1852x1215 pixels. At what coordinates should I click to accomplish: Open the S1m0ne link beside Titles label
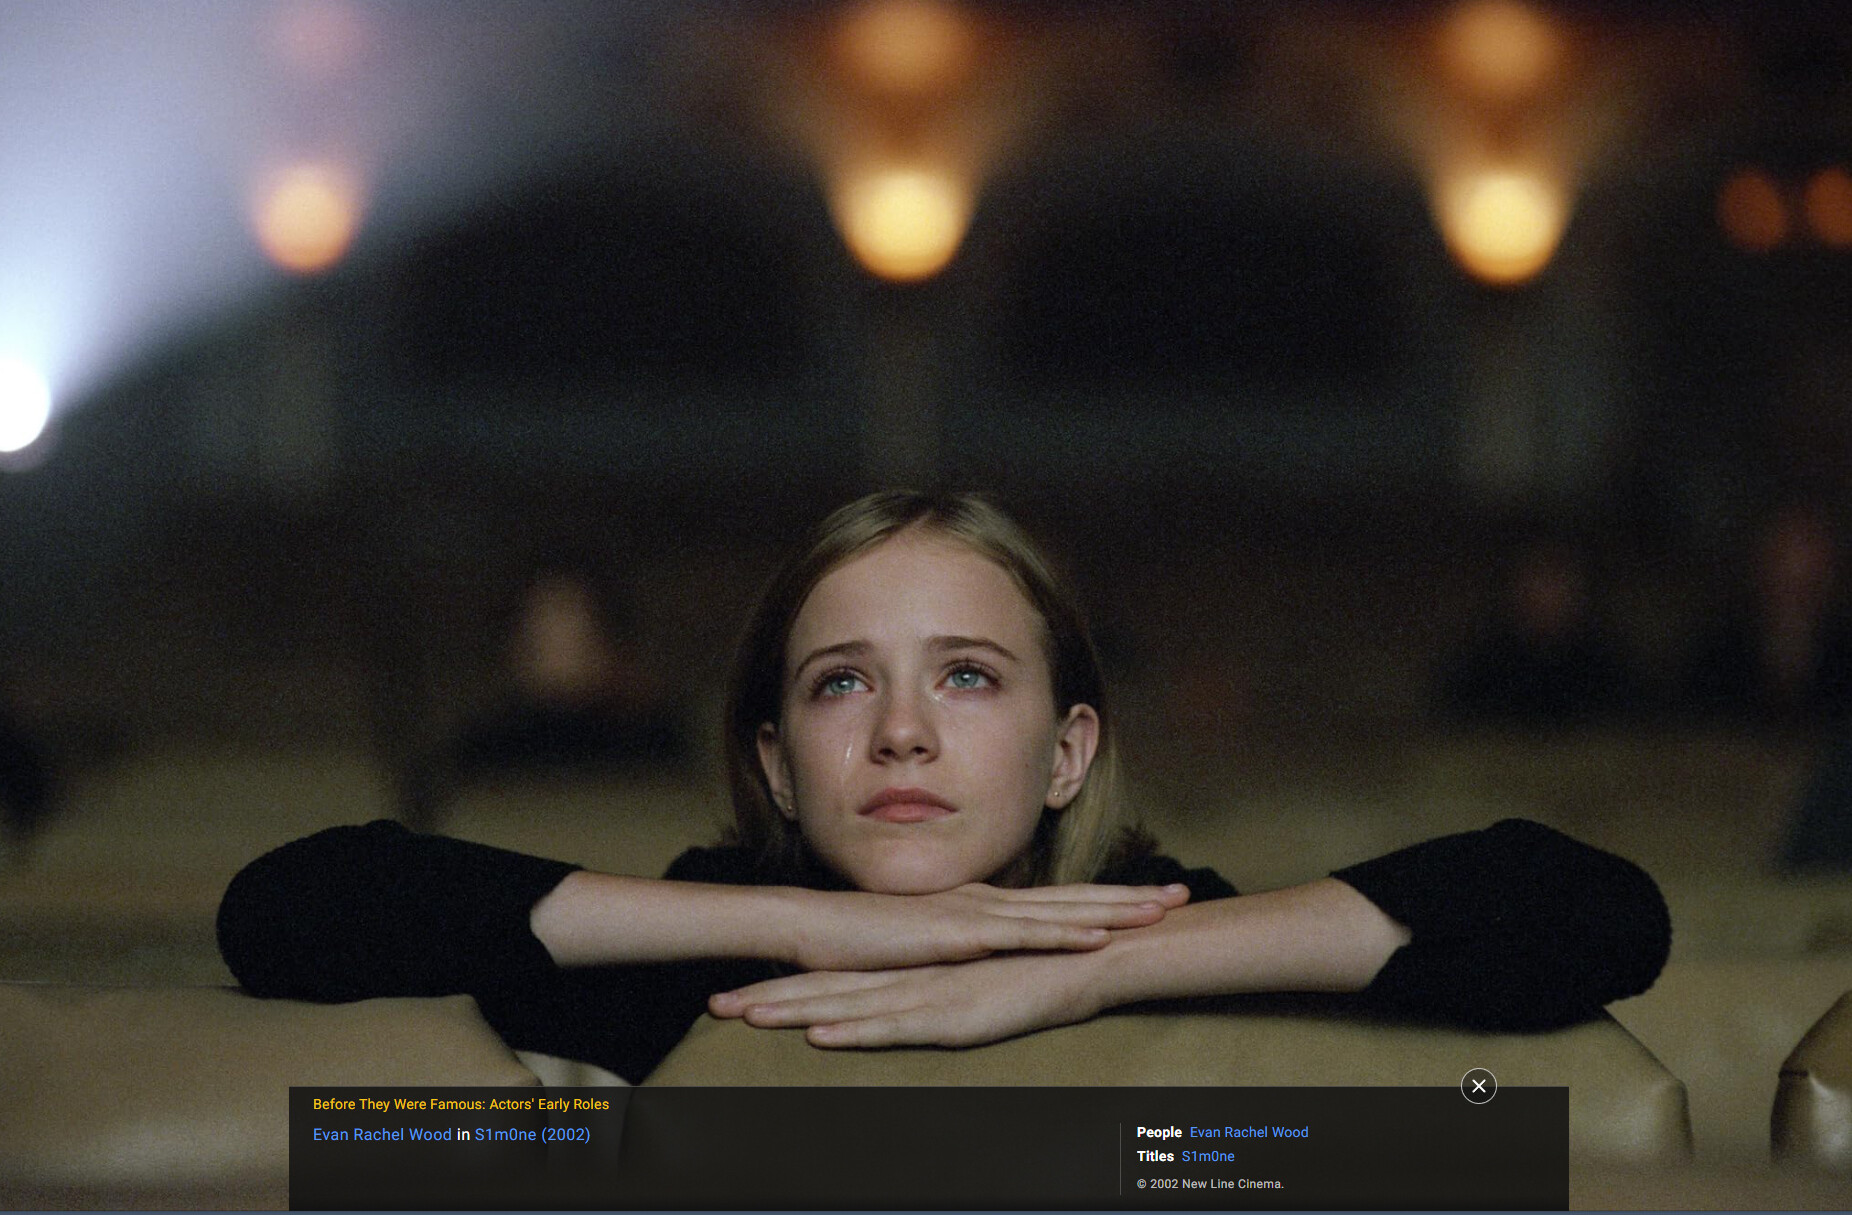pos(1208,1156)
